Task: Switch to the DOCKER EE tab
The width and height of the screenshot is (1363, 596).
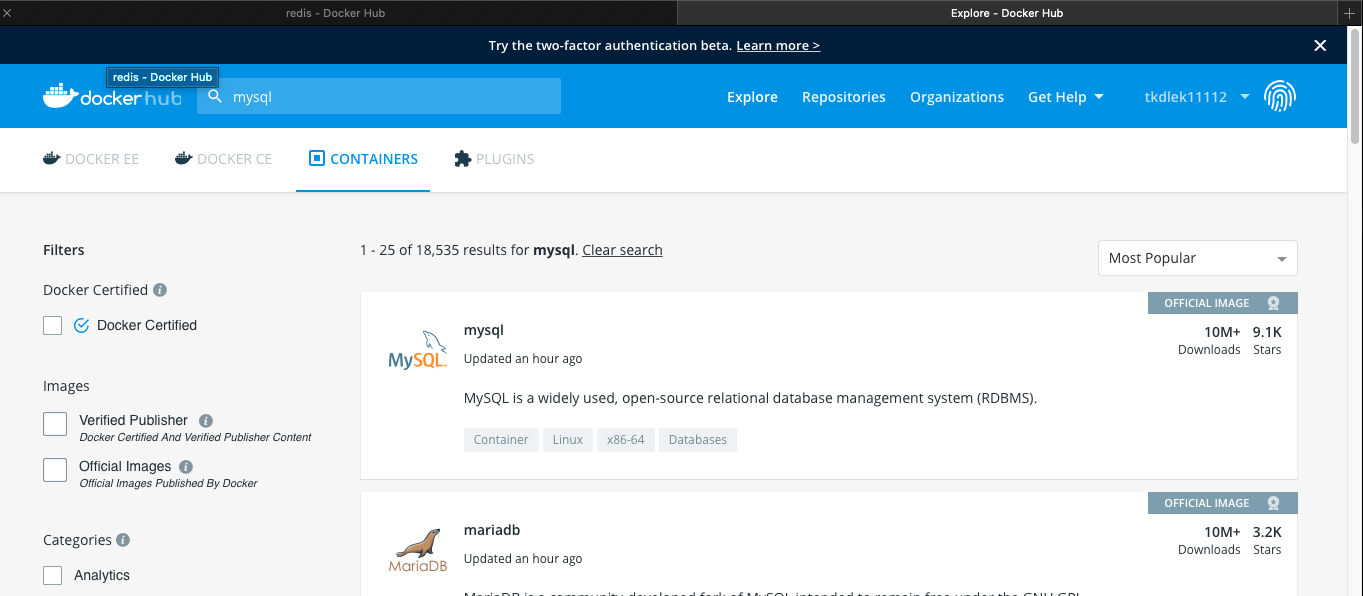Action: click(x=91, y=159)
